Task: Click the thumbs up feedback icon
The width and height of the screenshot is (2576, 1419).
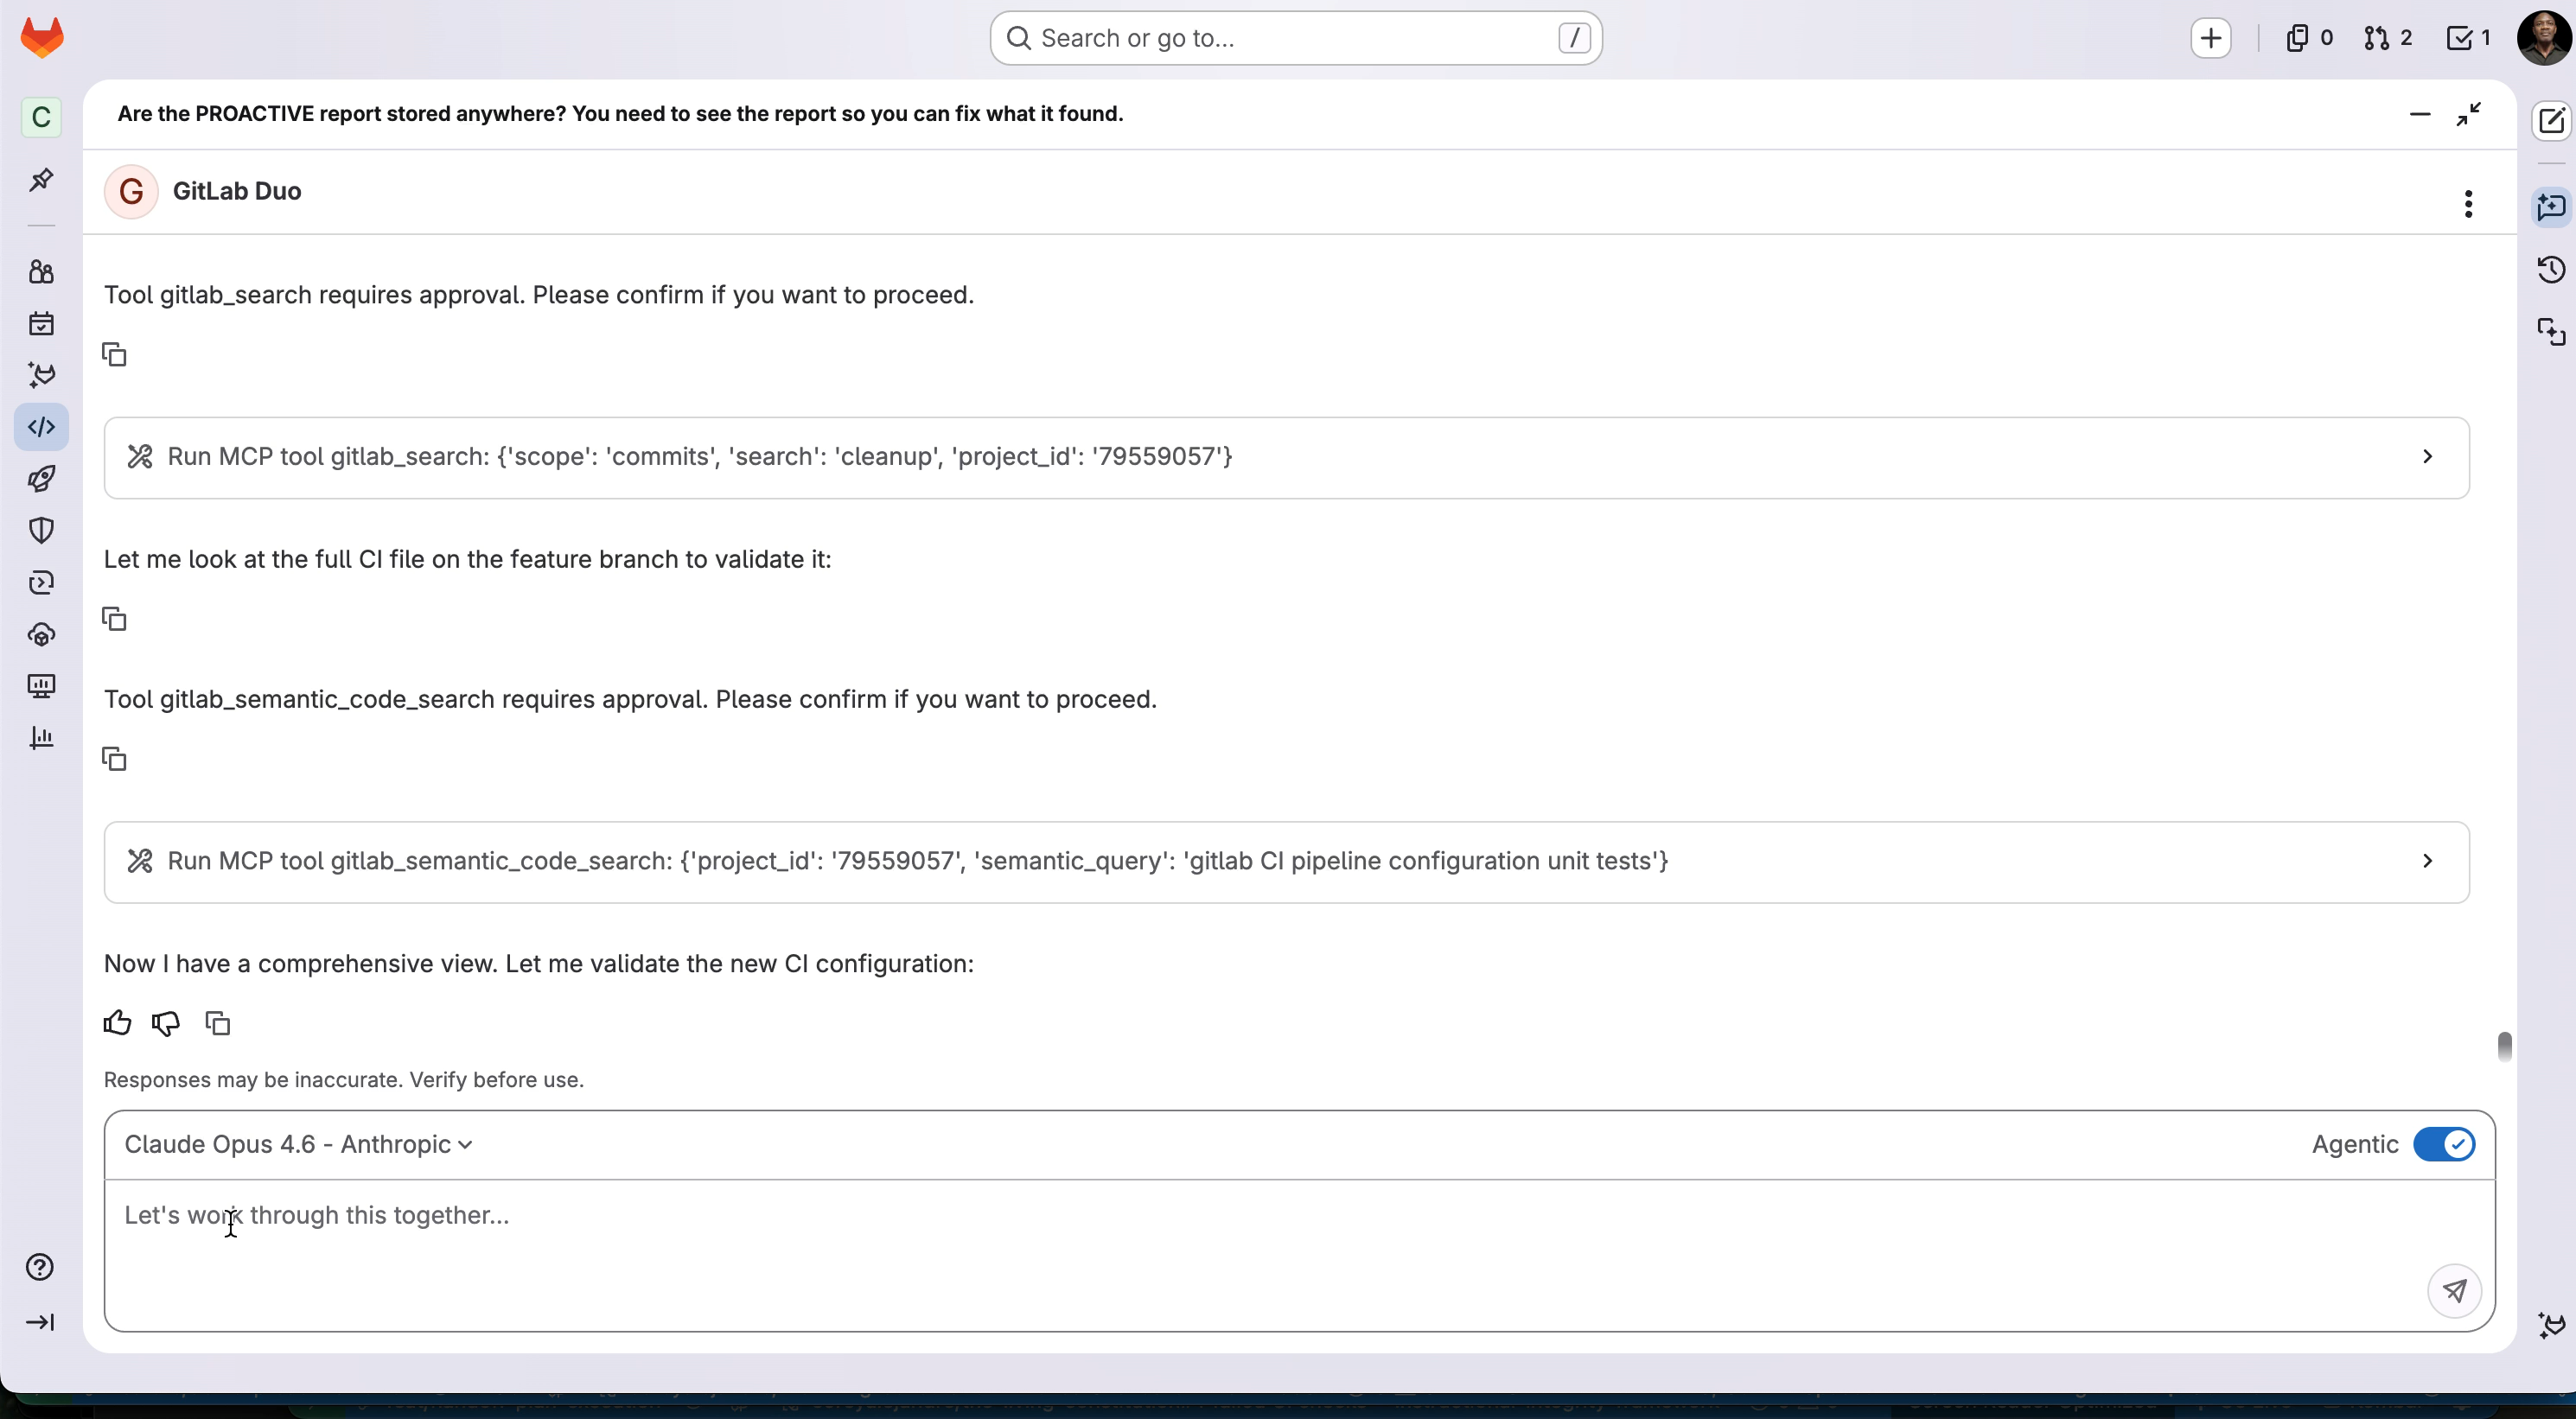Action: tap(117, 1023)
